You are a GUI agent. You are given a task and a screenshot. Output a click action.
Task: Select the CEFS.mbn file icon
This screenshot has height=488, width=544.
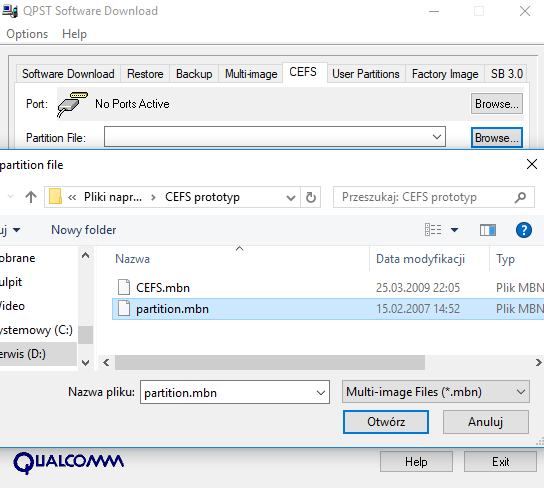click(x=124, y=288)
